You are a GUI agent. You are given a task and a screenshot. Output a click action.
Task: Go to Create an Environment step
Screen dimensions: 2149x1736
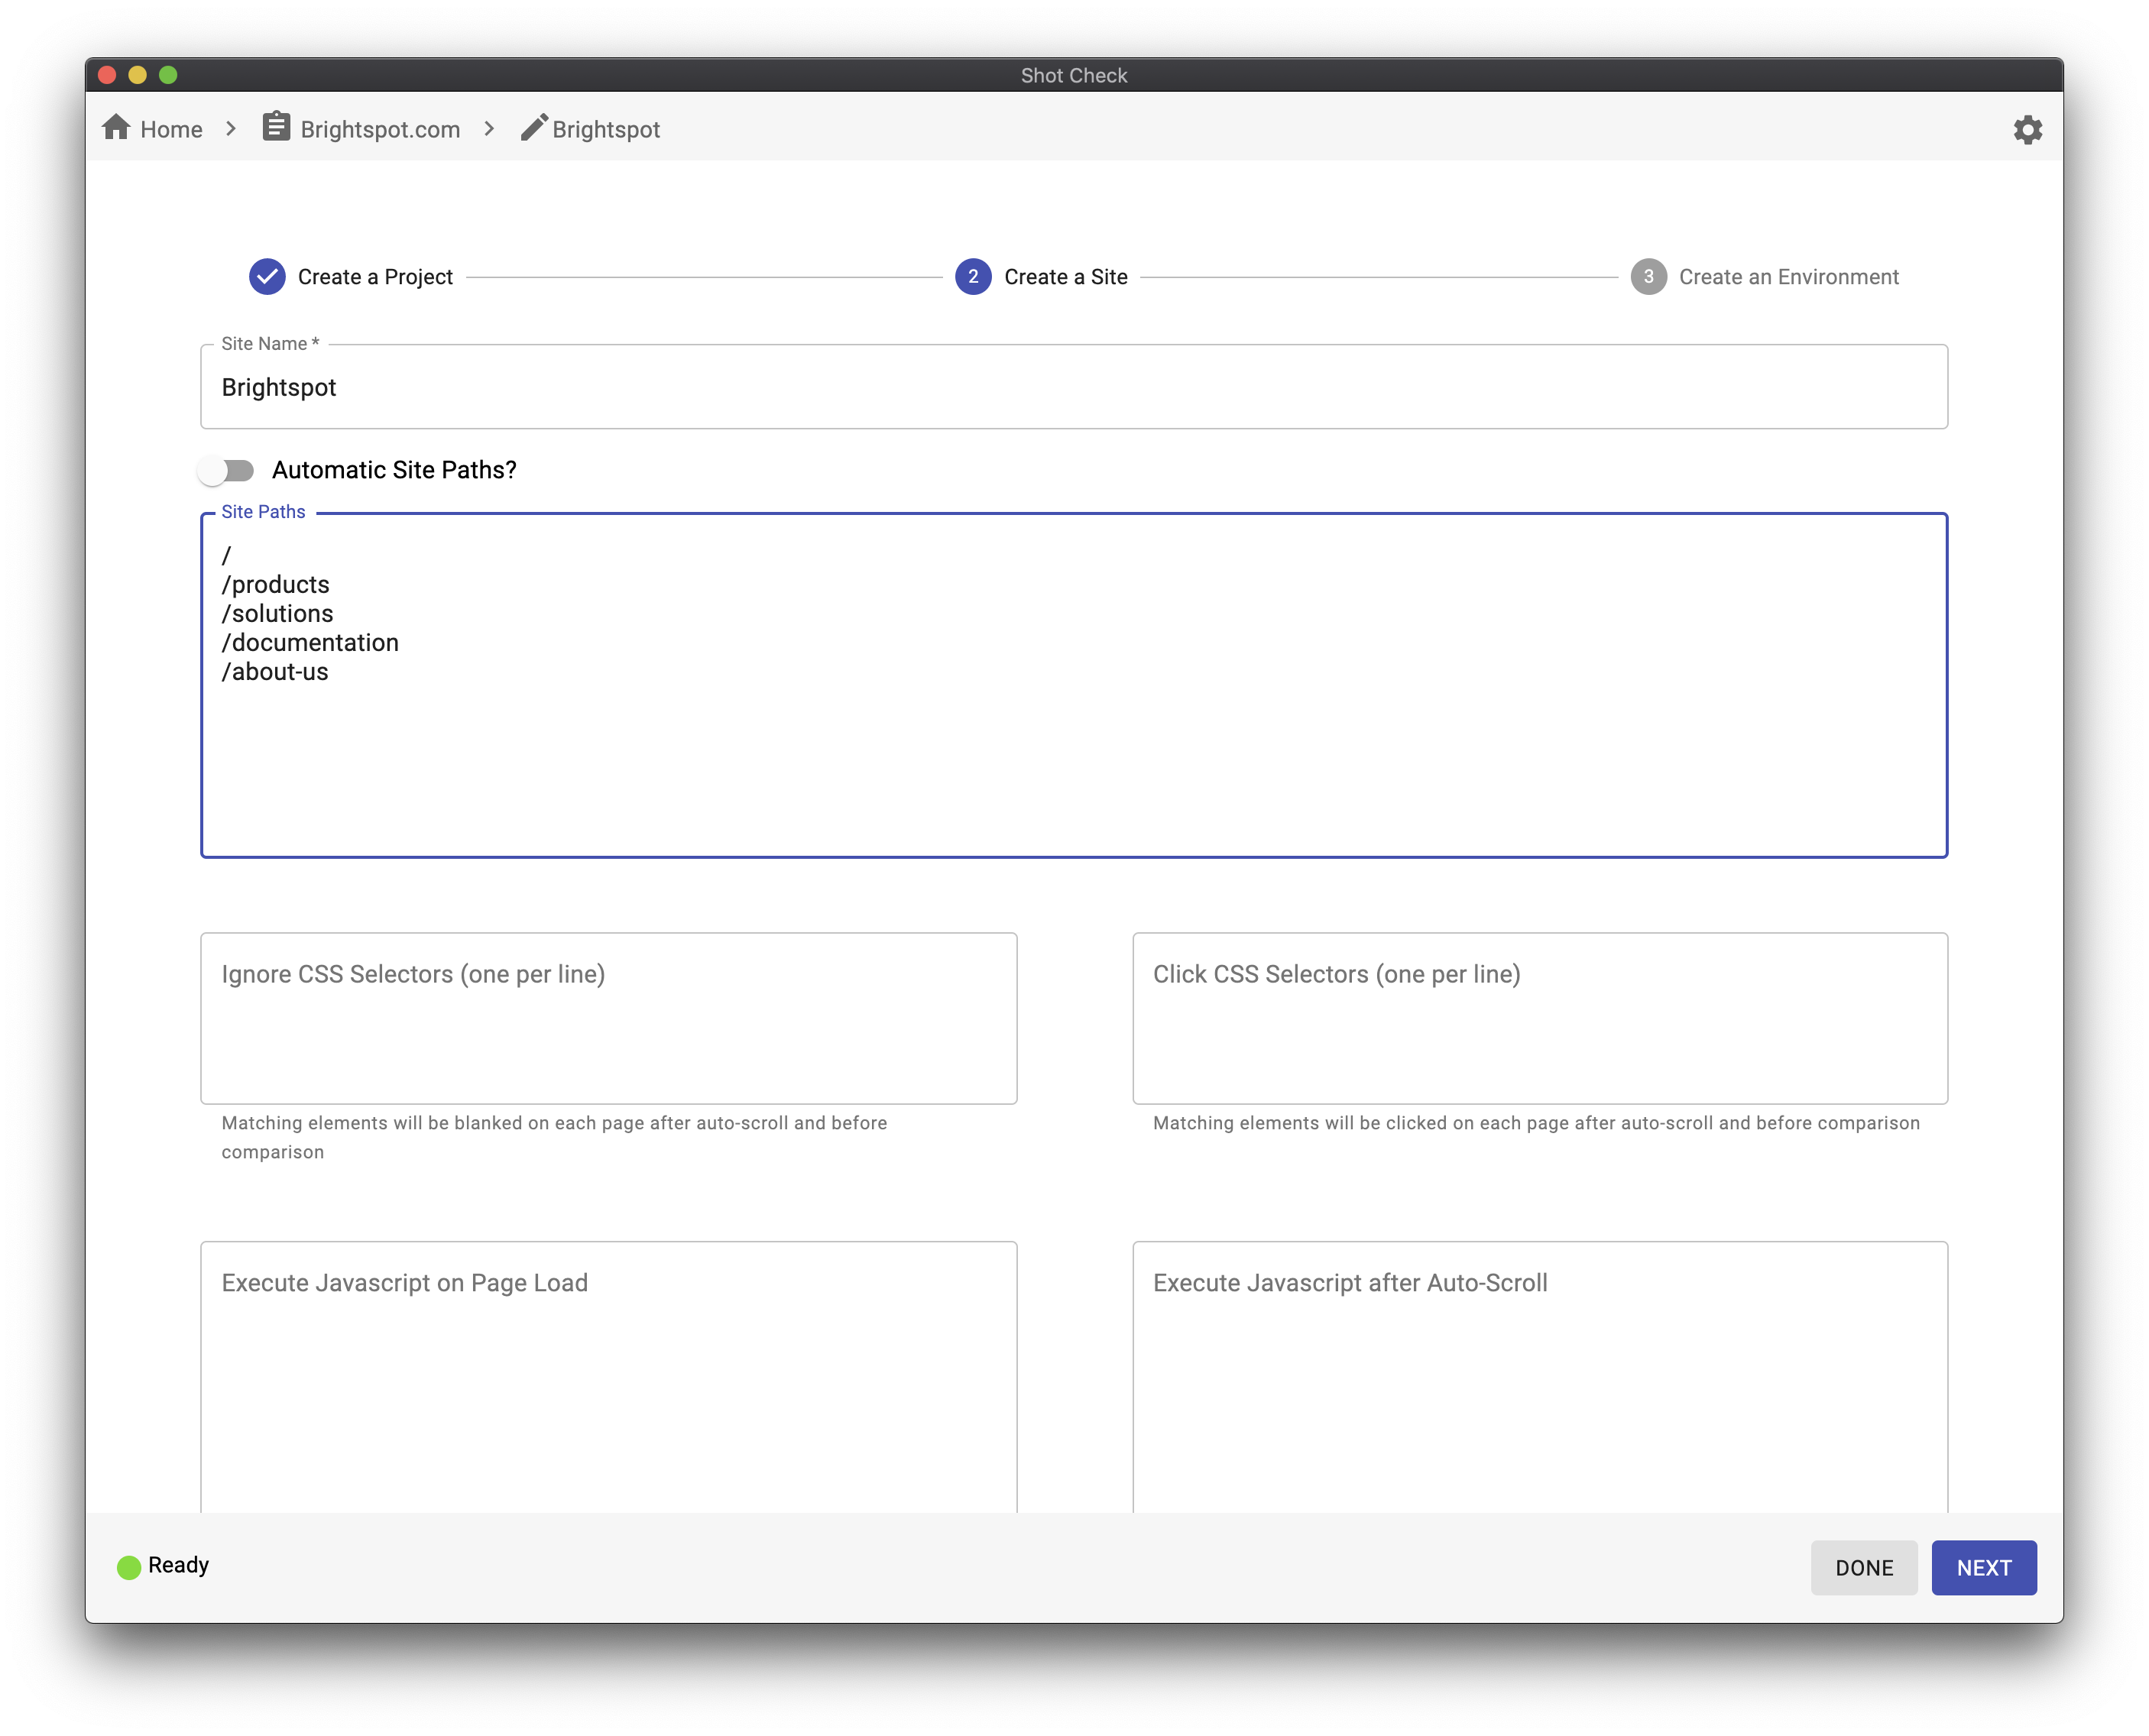coord(1788,277)
